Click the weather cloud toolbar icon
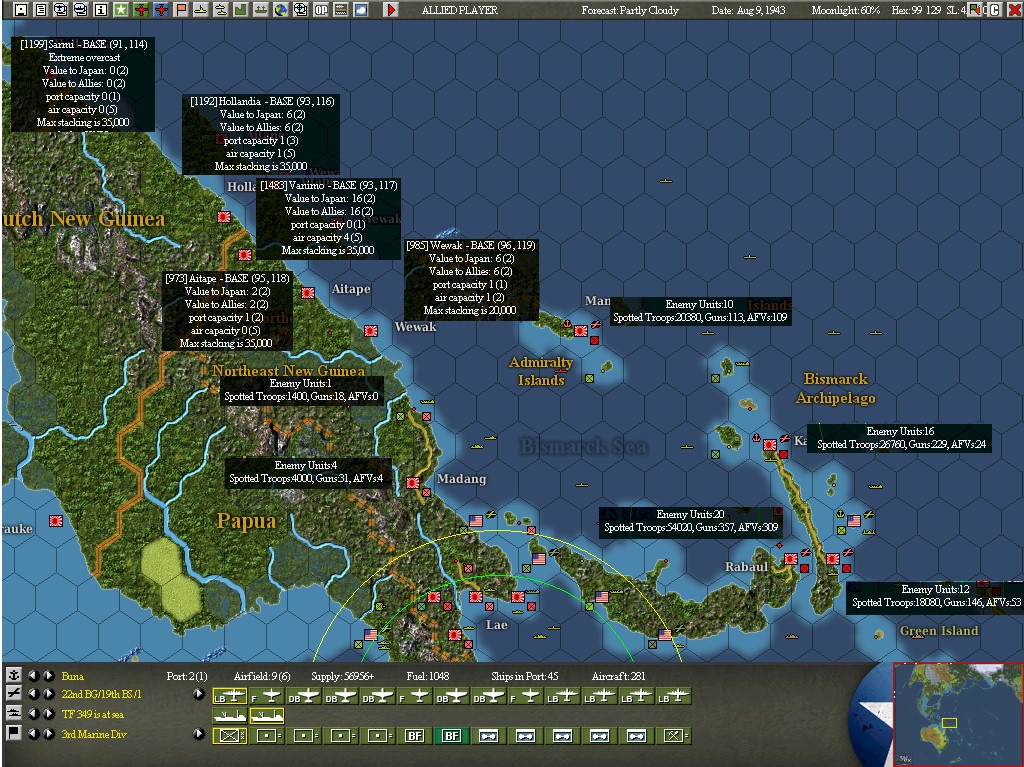Viewport: 1024px width, 767px height. 360,10
